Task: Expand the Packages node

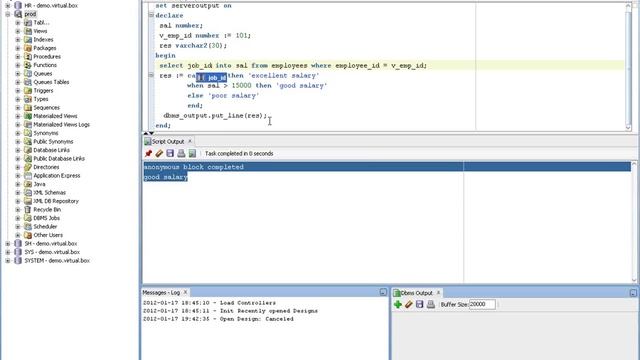Action: [x=18, y=48]
